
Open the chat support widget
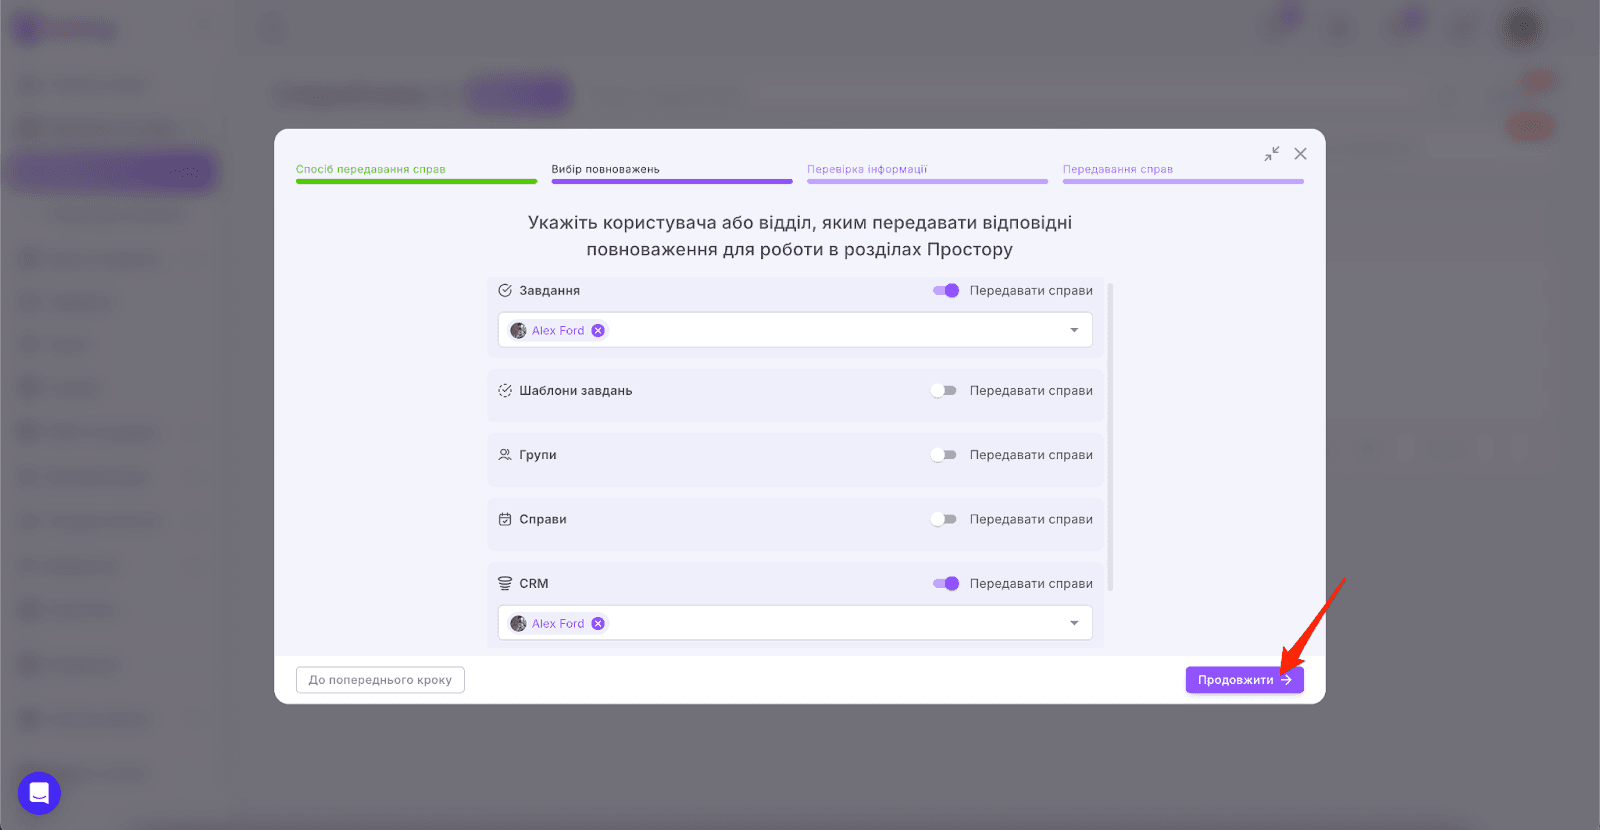point(39,793)
